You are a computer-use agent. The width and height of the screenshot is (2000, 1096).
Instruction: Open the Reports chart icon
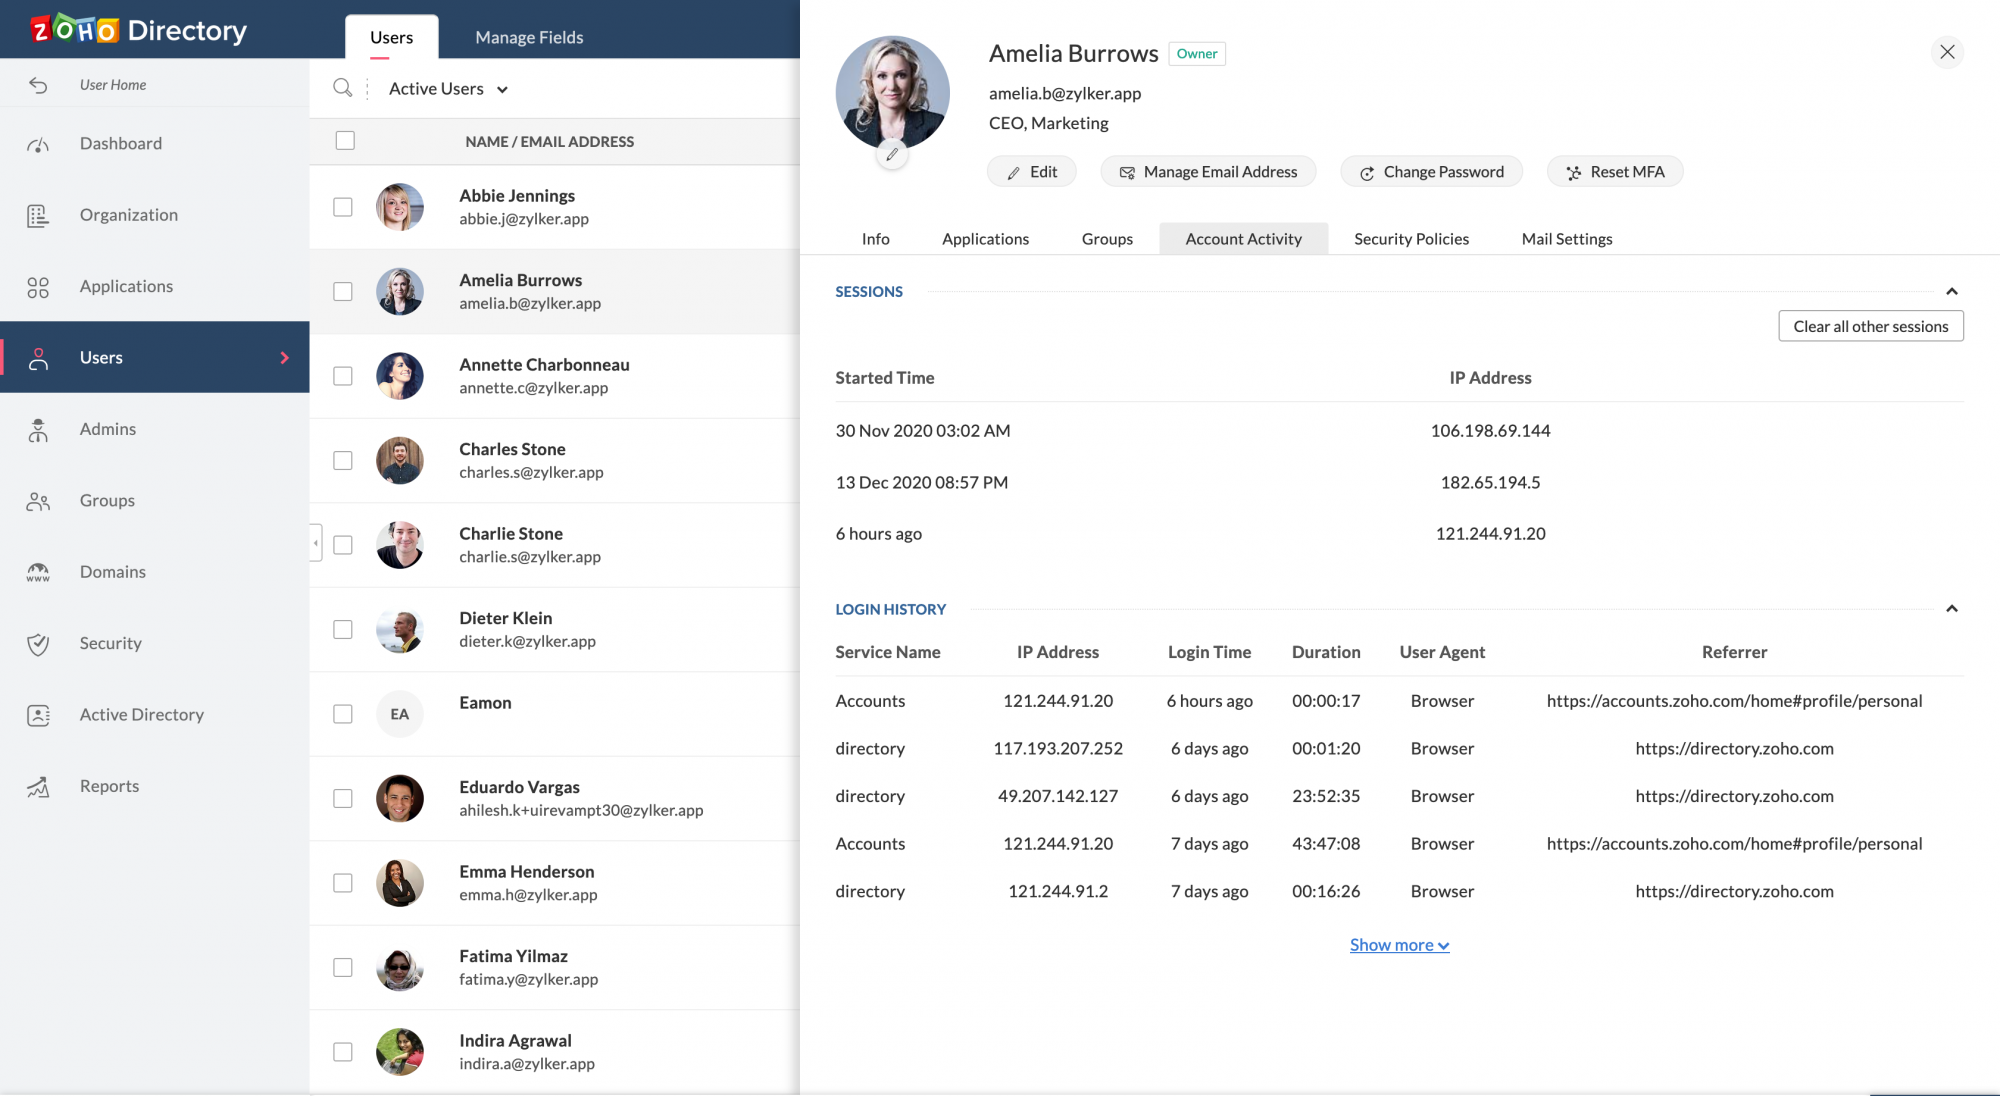[38, 787]
